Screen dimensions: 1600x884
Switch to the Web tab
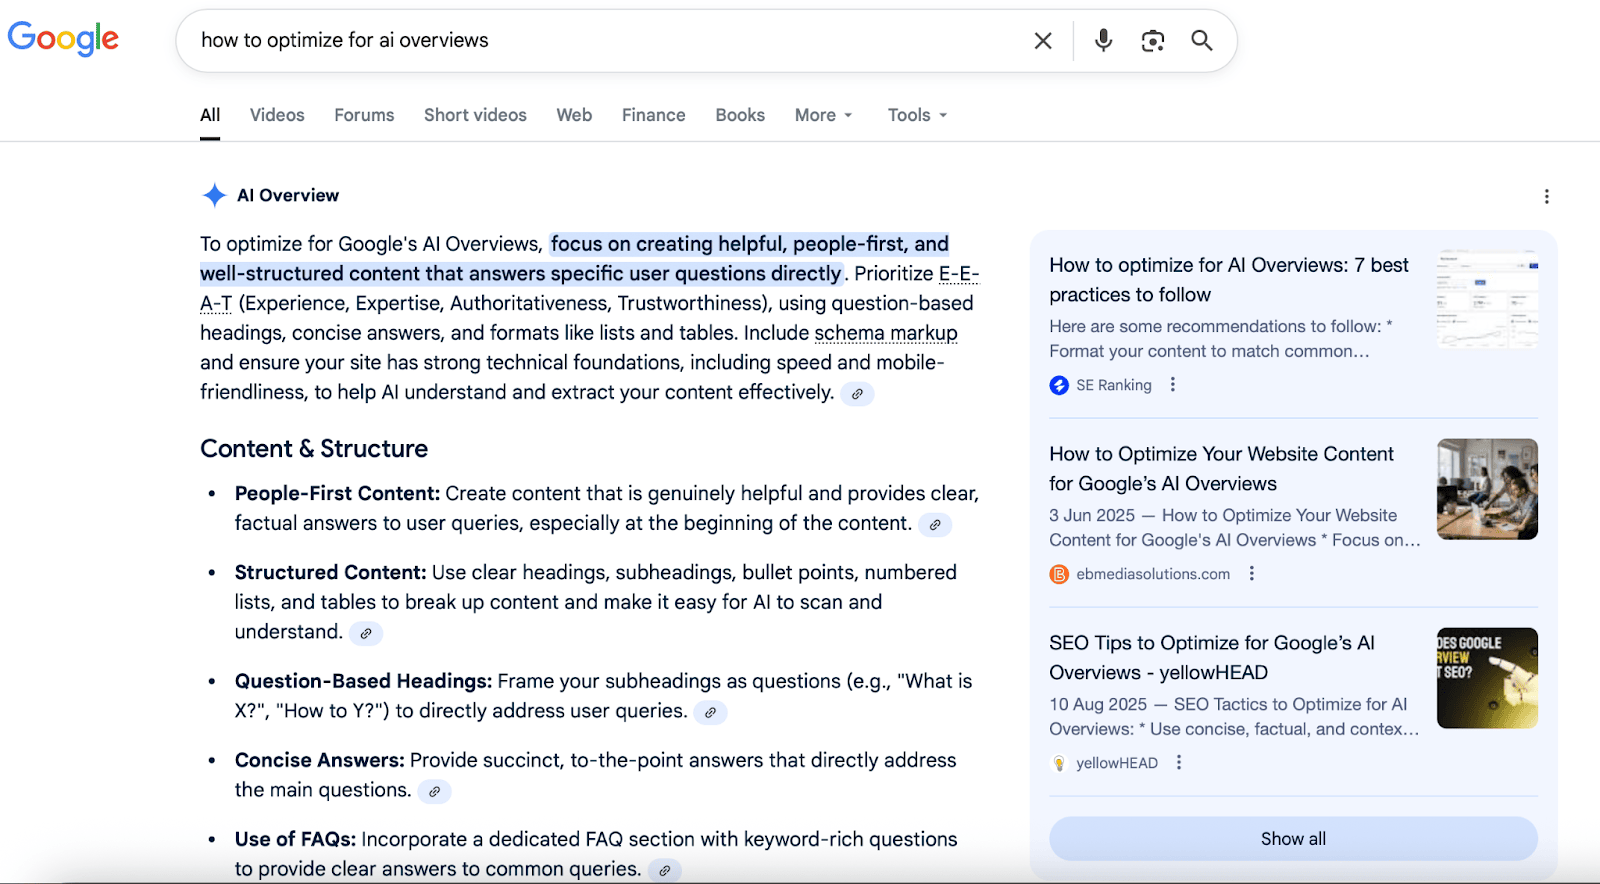point(574,115)
